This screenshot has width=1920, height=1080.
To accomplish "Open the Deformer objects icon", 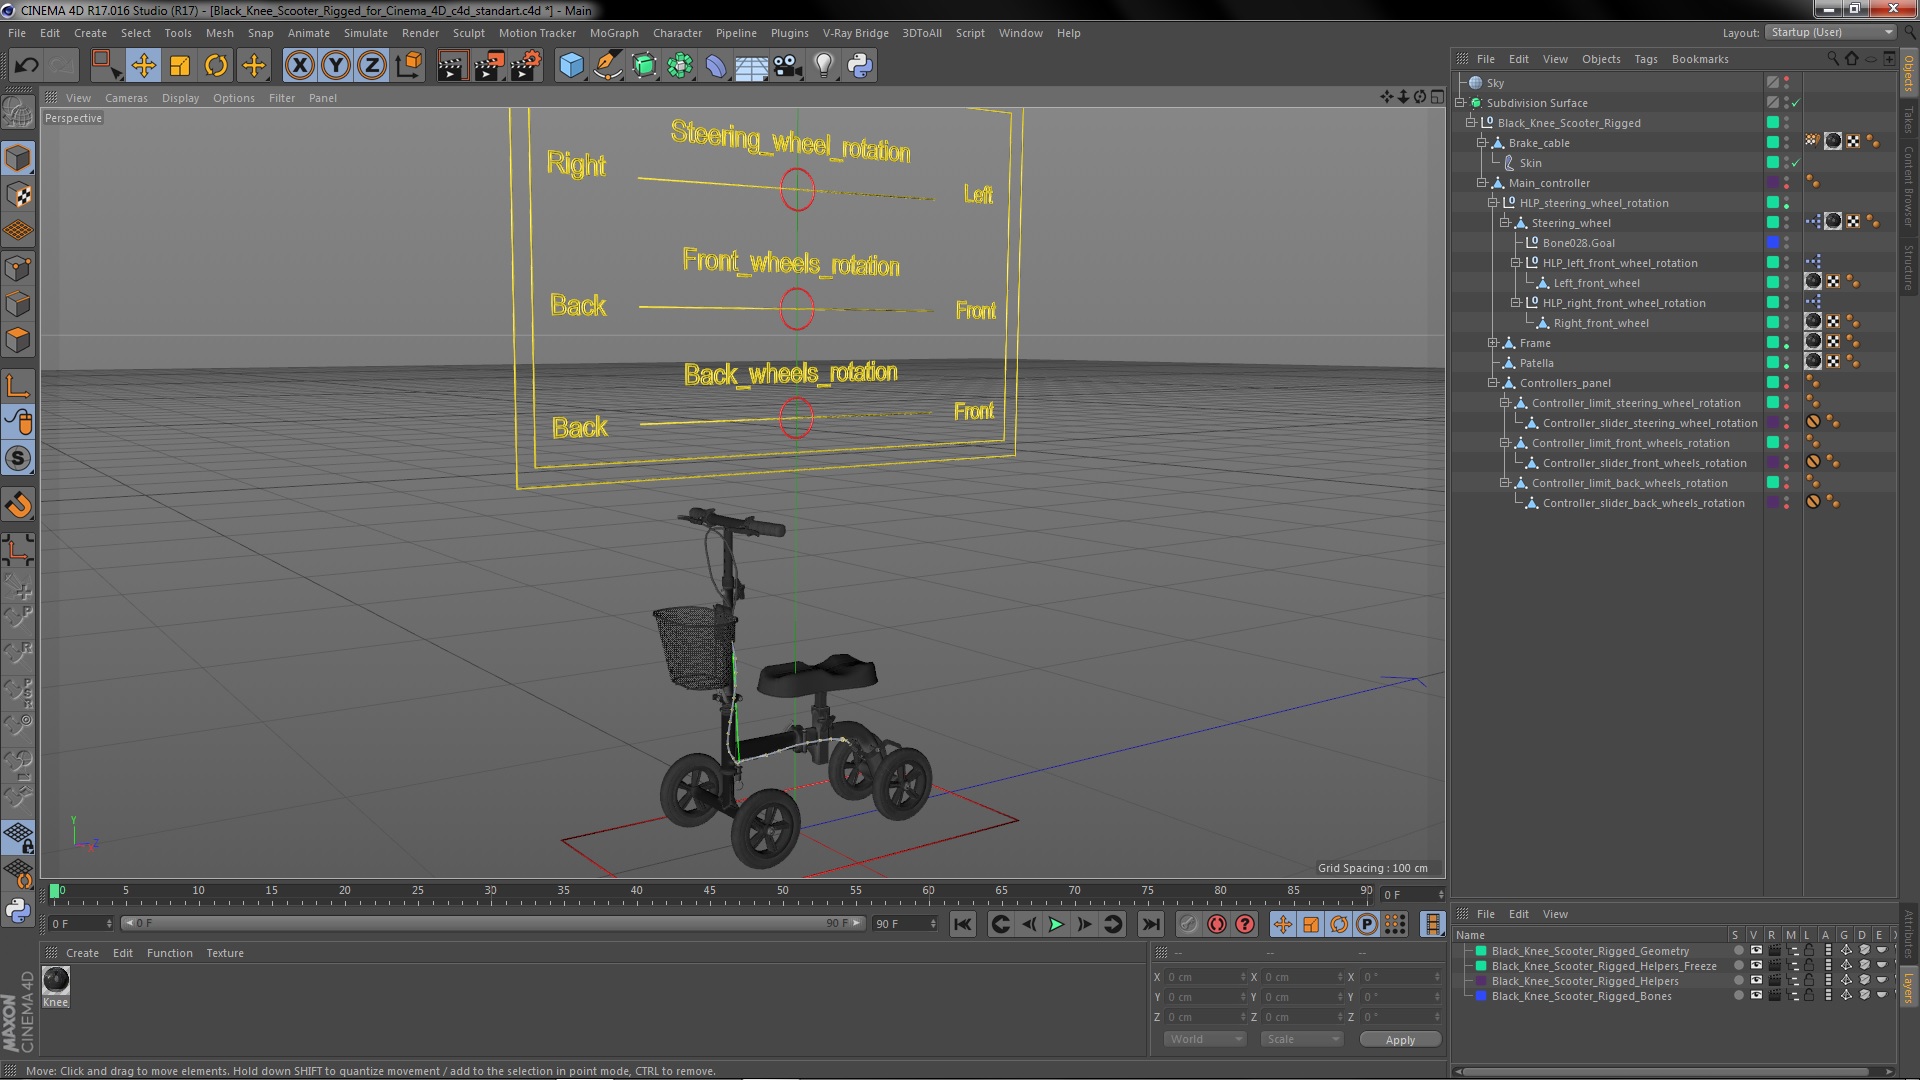I will coord(716,66).
